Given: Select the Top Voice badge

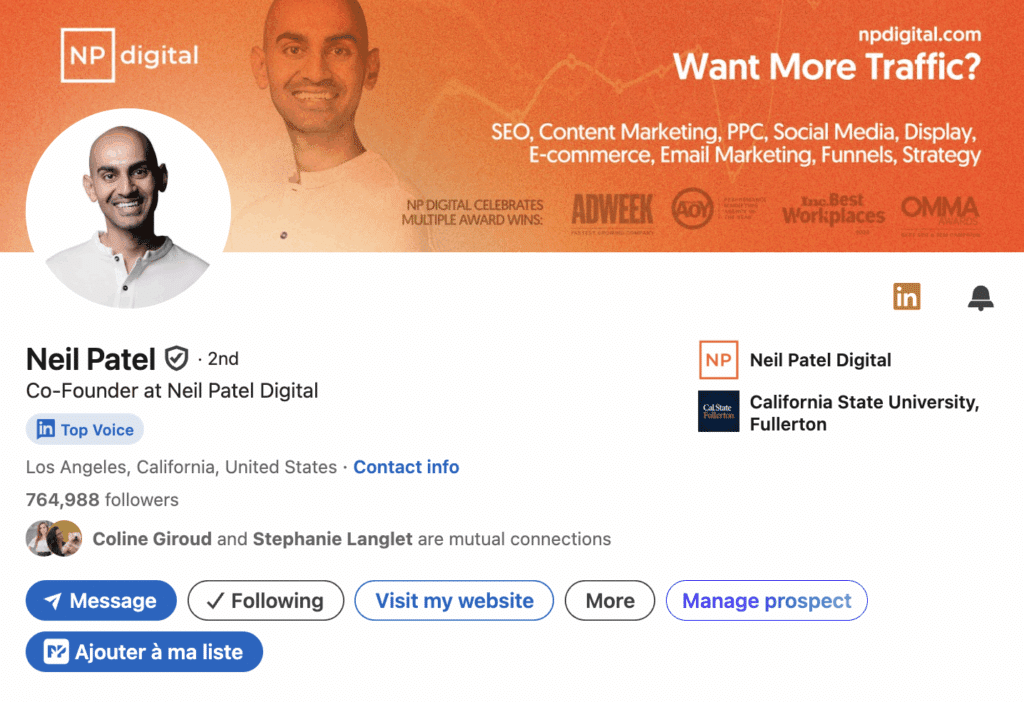Looking at the screenshot, I should [84, 429].
